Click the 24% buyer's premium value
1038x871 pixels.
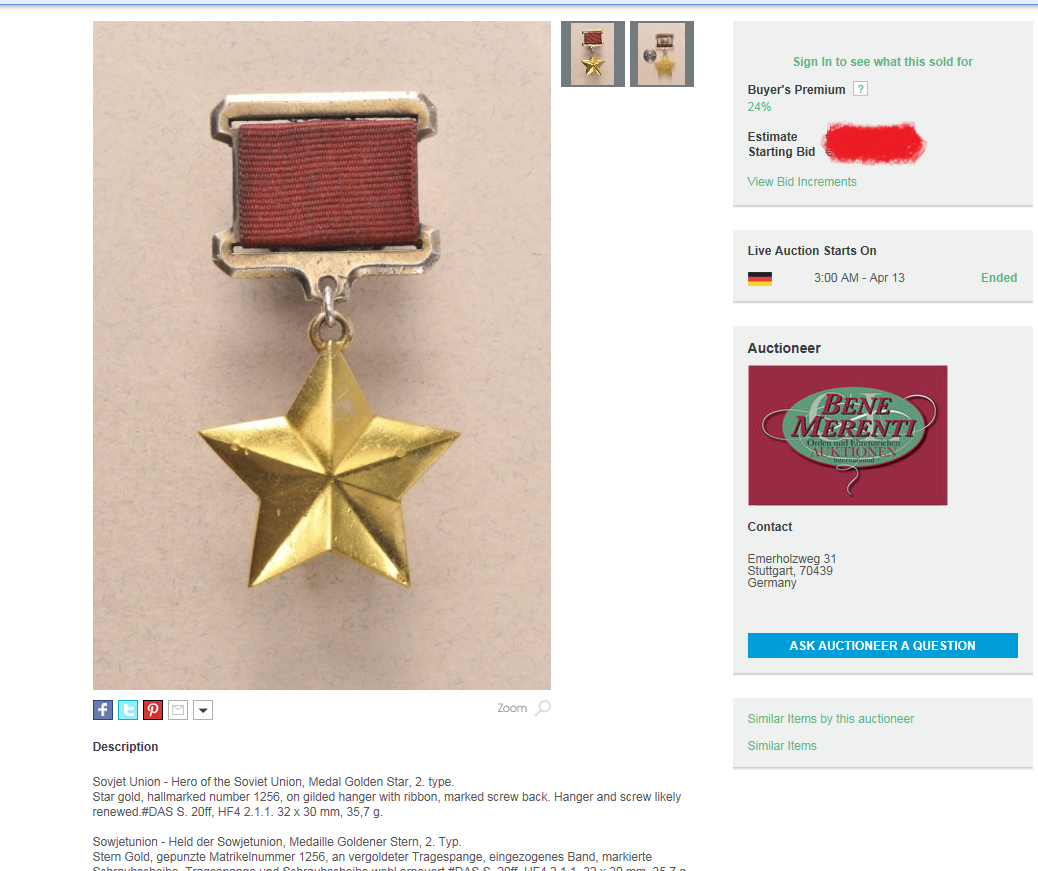point(759,107)
